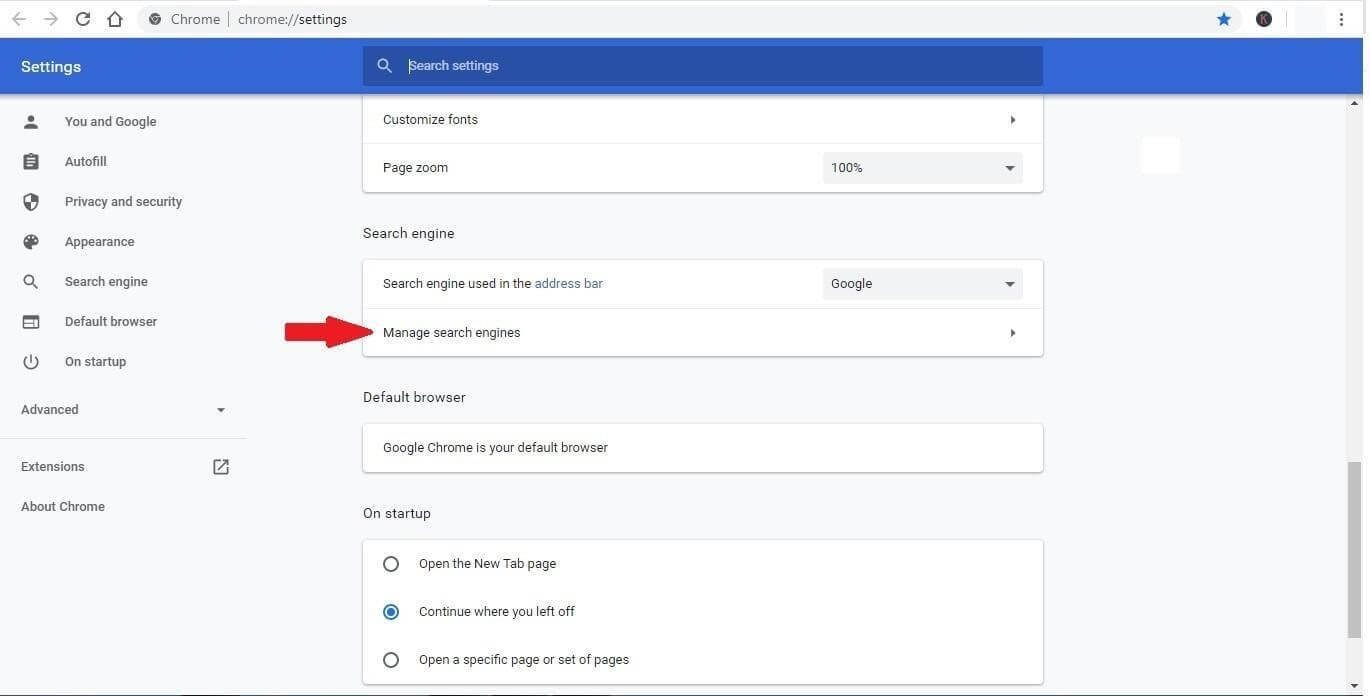The width and height of the screenshot is (1370, 696).
Task: Expand the Advanced settings section
Action: pos(221,409)
